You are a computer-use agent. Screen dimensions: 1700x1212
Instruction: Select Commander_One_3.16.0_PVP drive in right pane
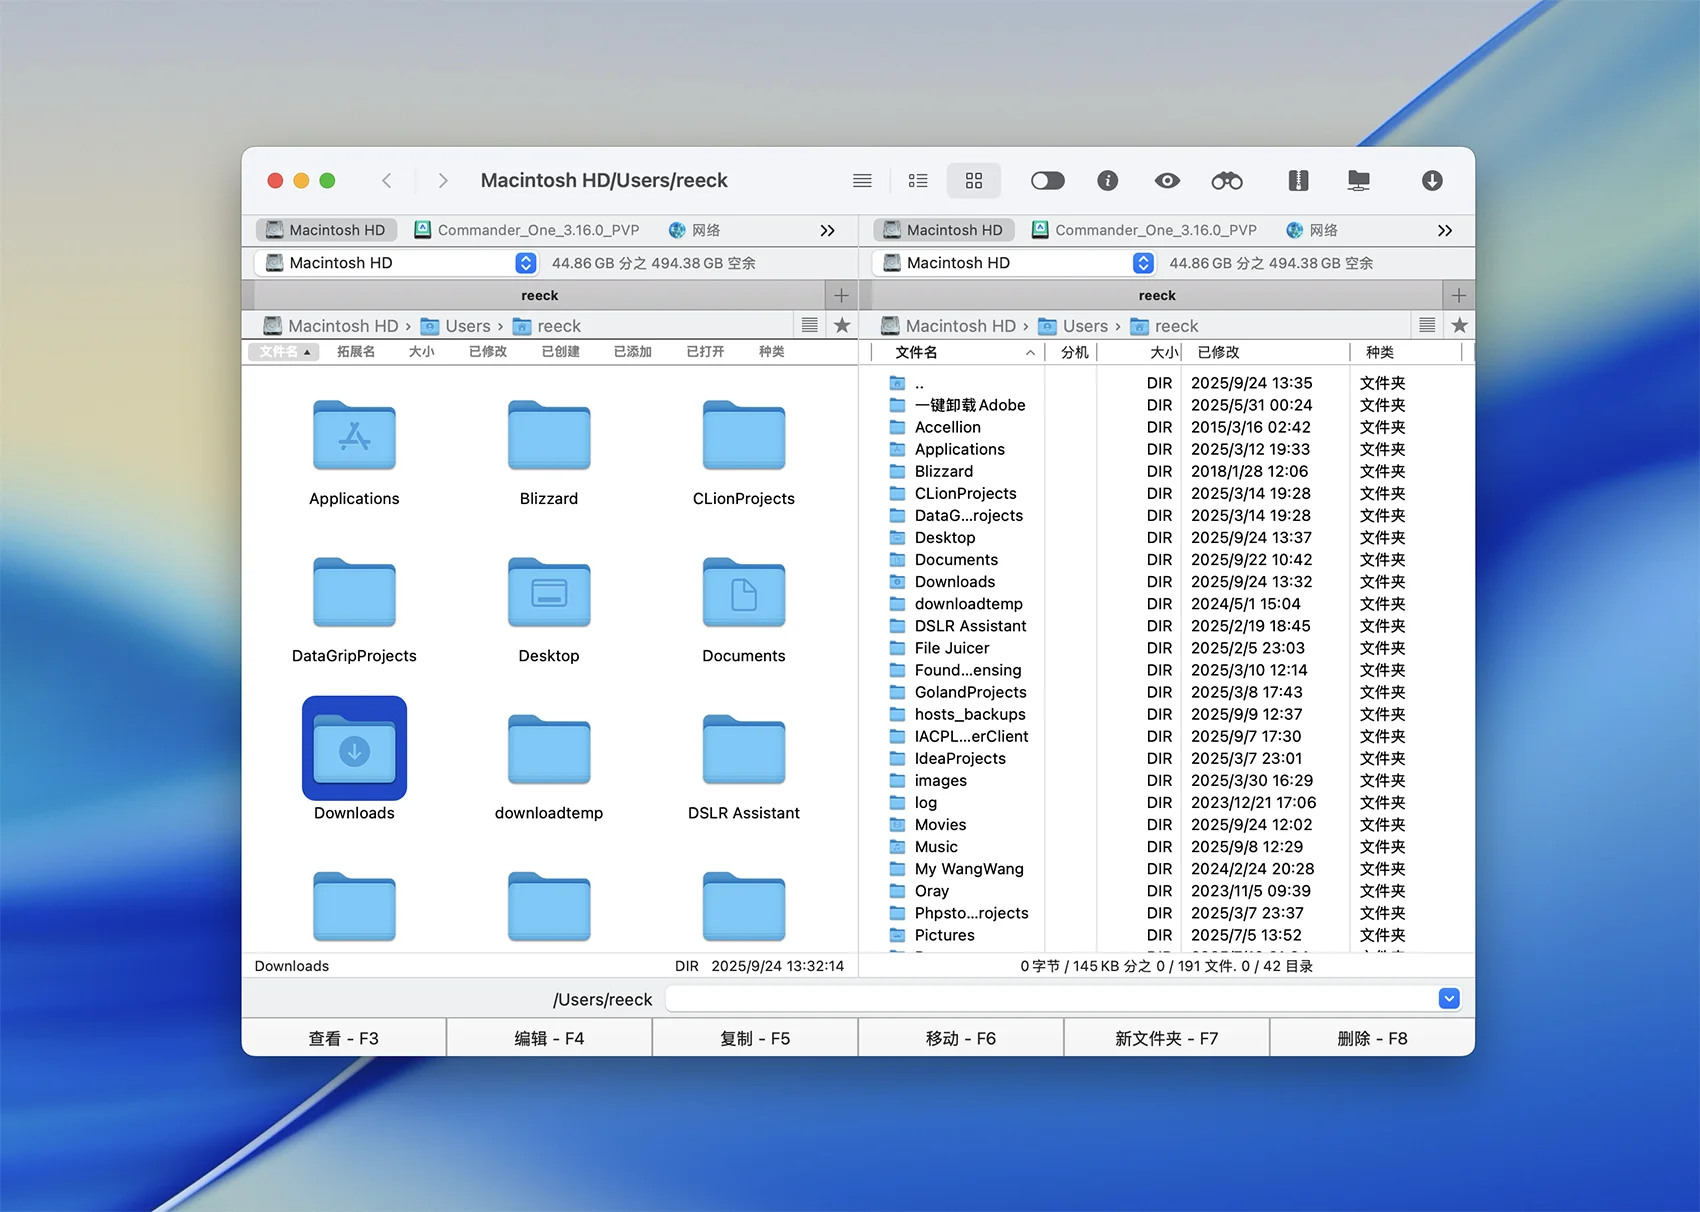coord(1145,230)
